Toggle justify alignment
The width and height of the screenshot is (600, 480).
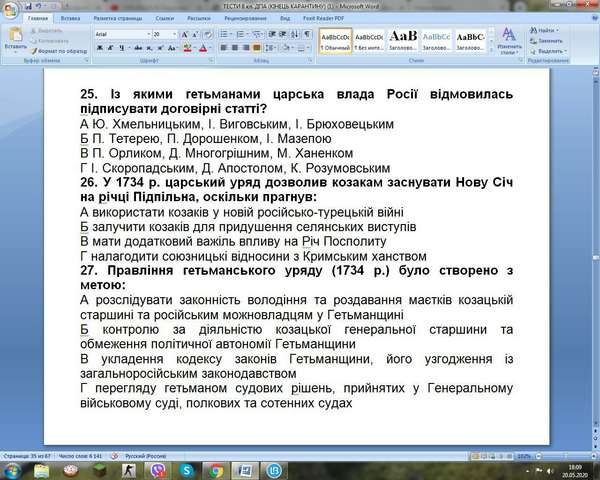[256, 48]
